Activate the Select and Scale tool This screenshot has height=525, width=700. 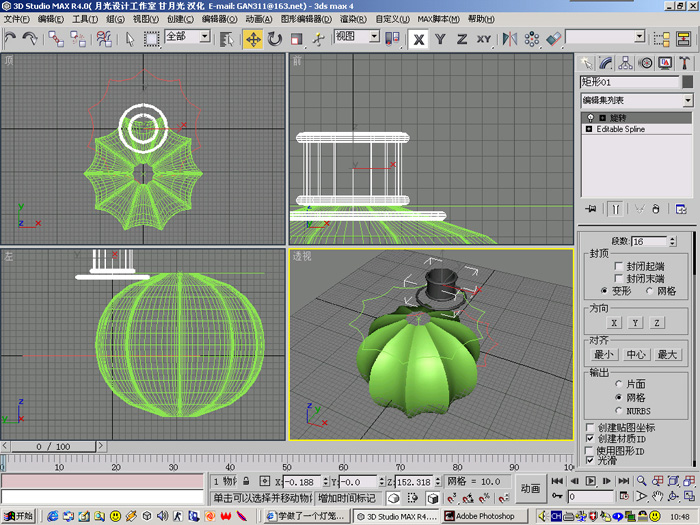tap(296, 39)
